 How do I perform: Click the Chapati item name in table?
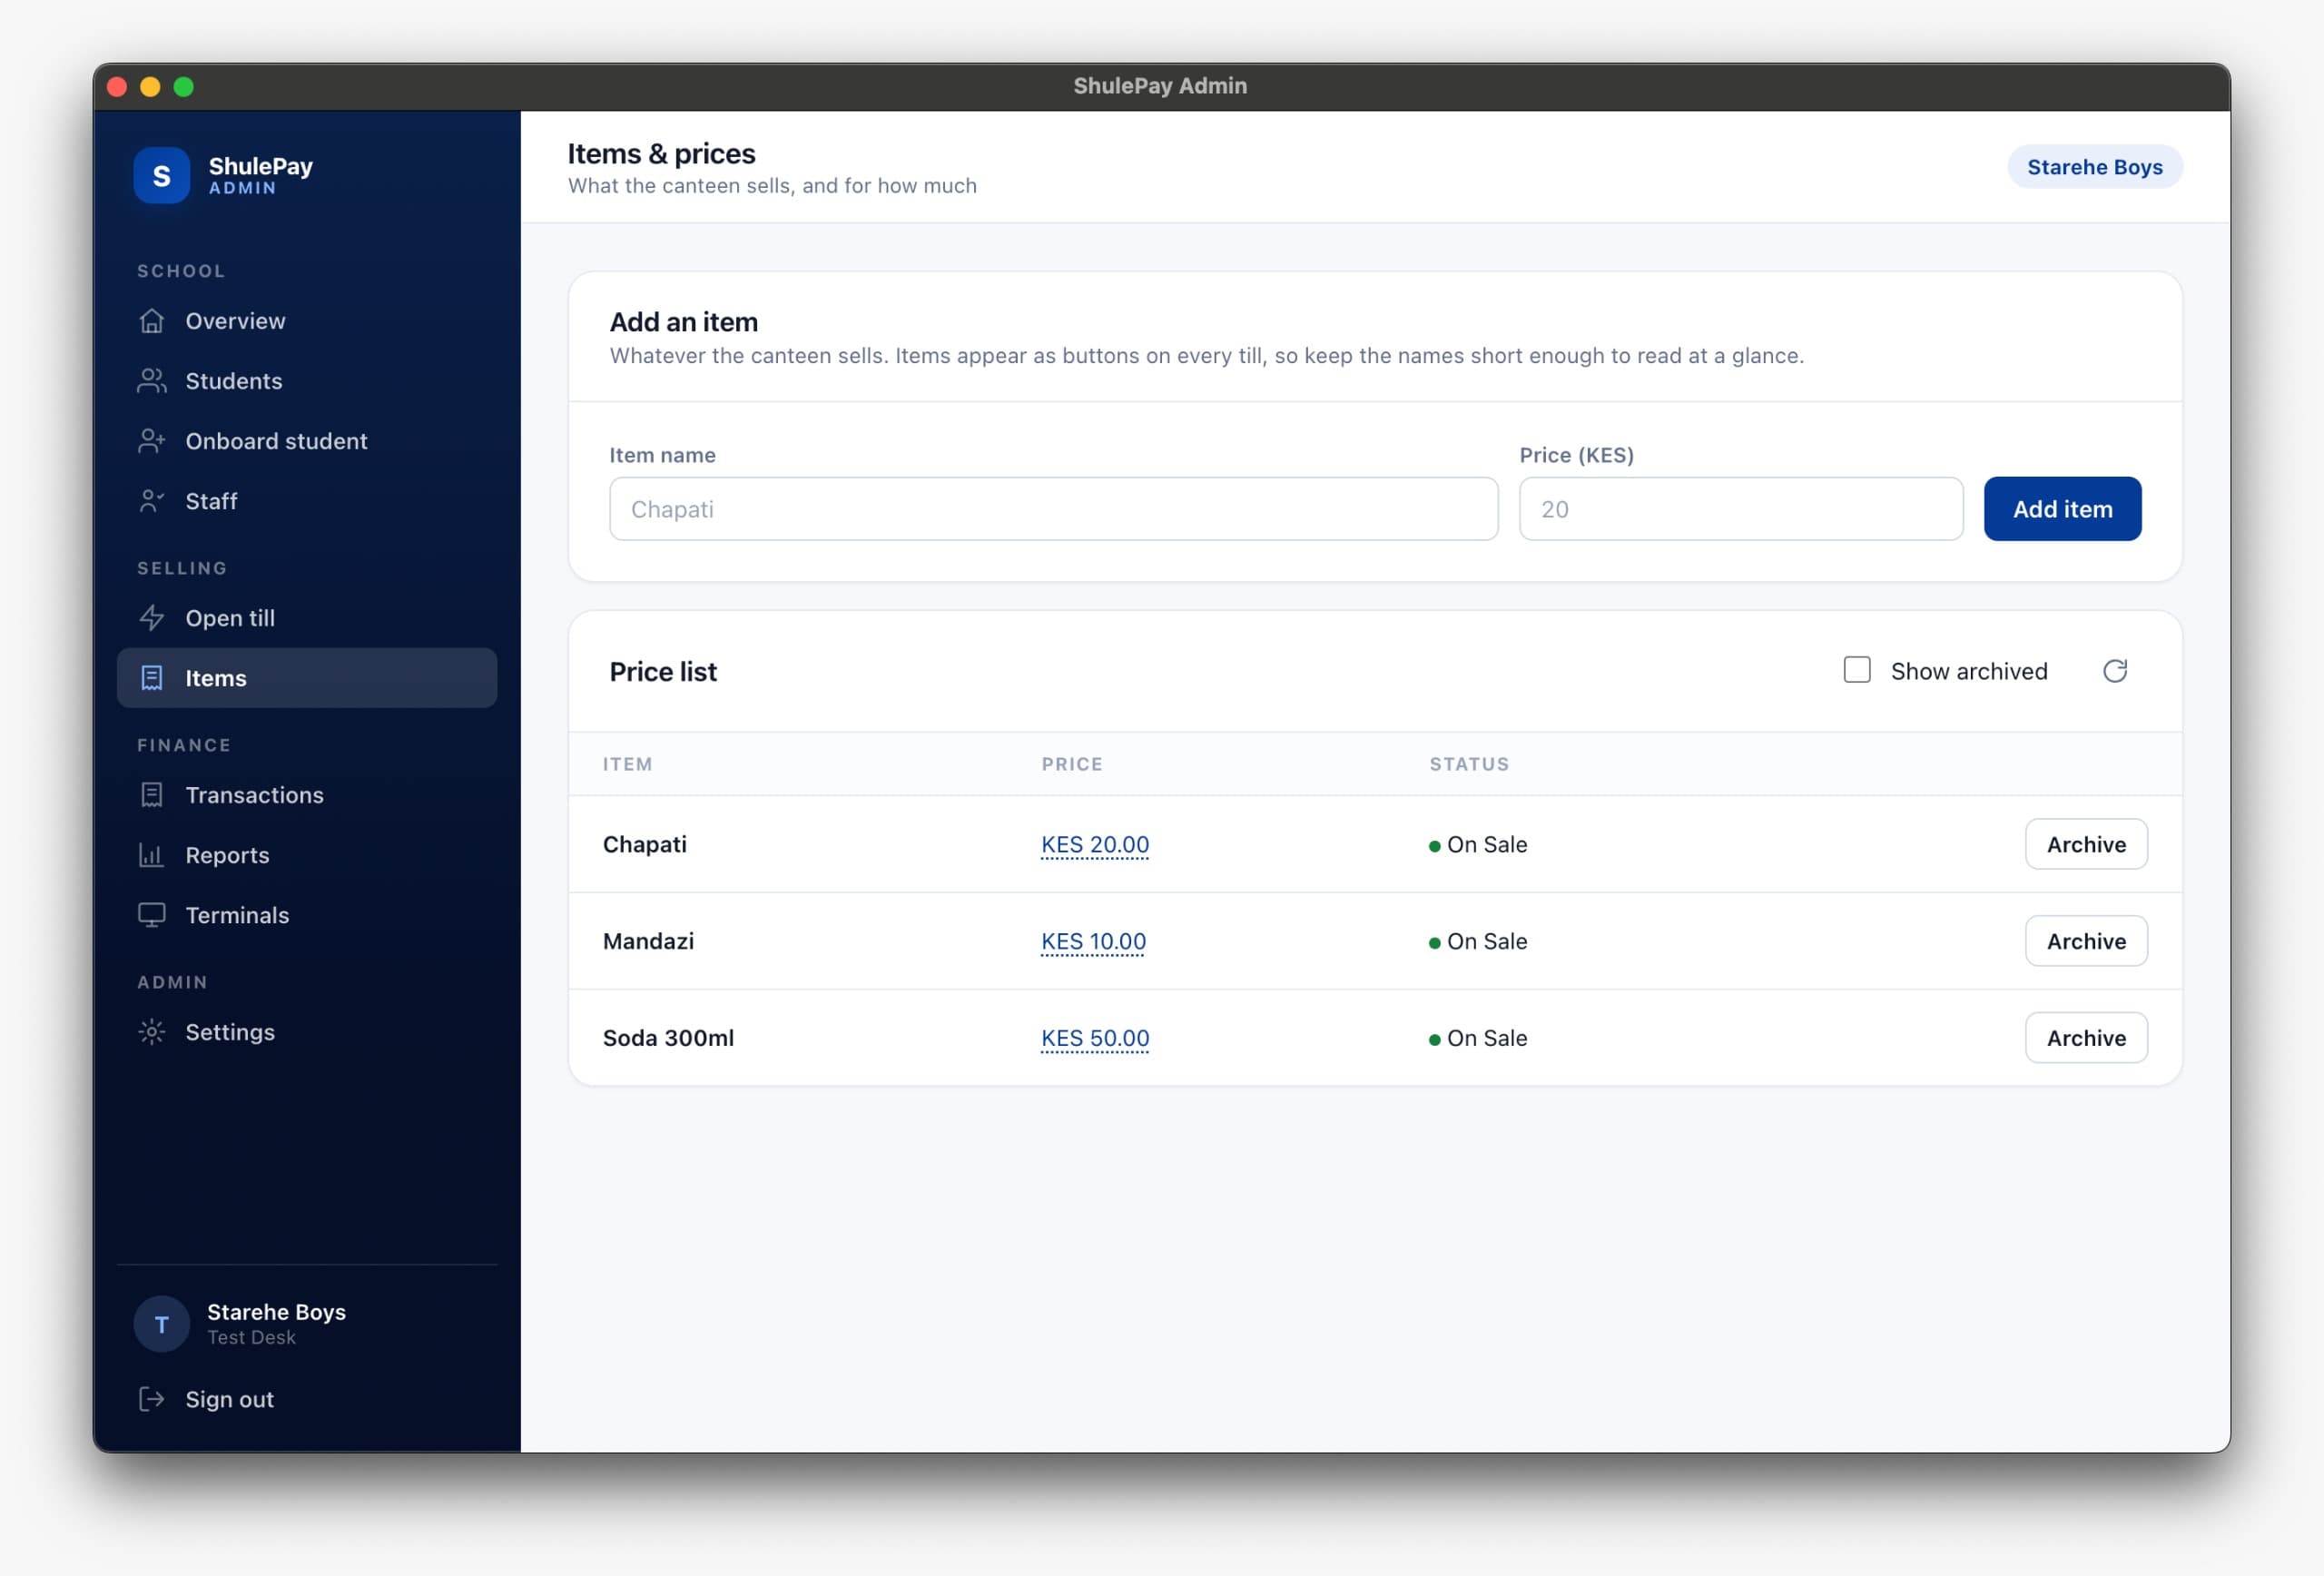645,844
